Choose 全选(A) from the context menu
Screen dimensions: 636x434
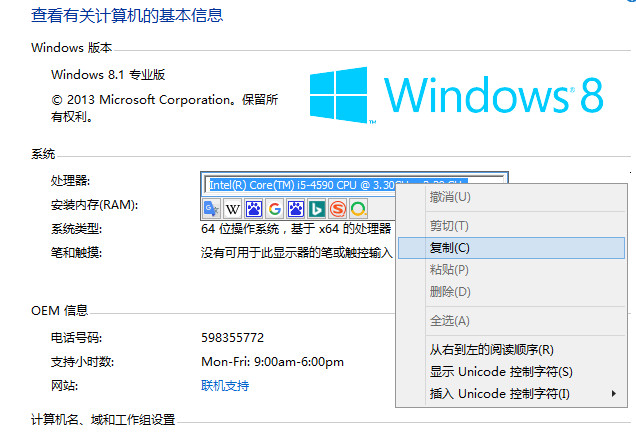(449, 320)
